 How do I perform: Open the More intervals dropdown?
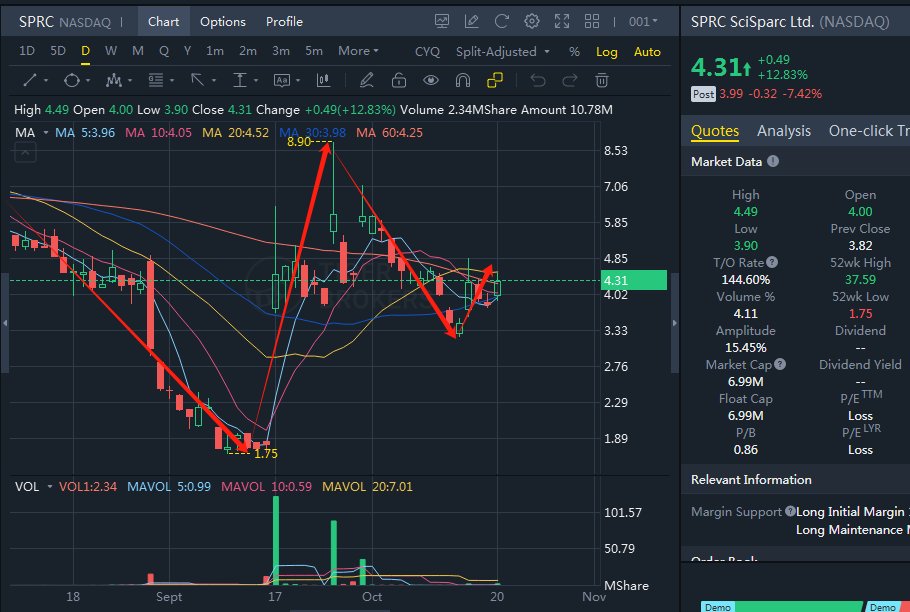[x=358, y=51]
